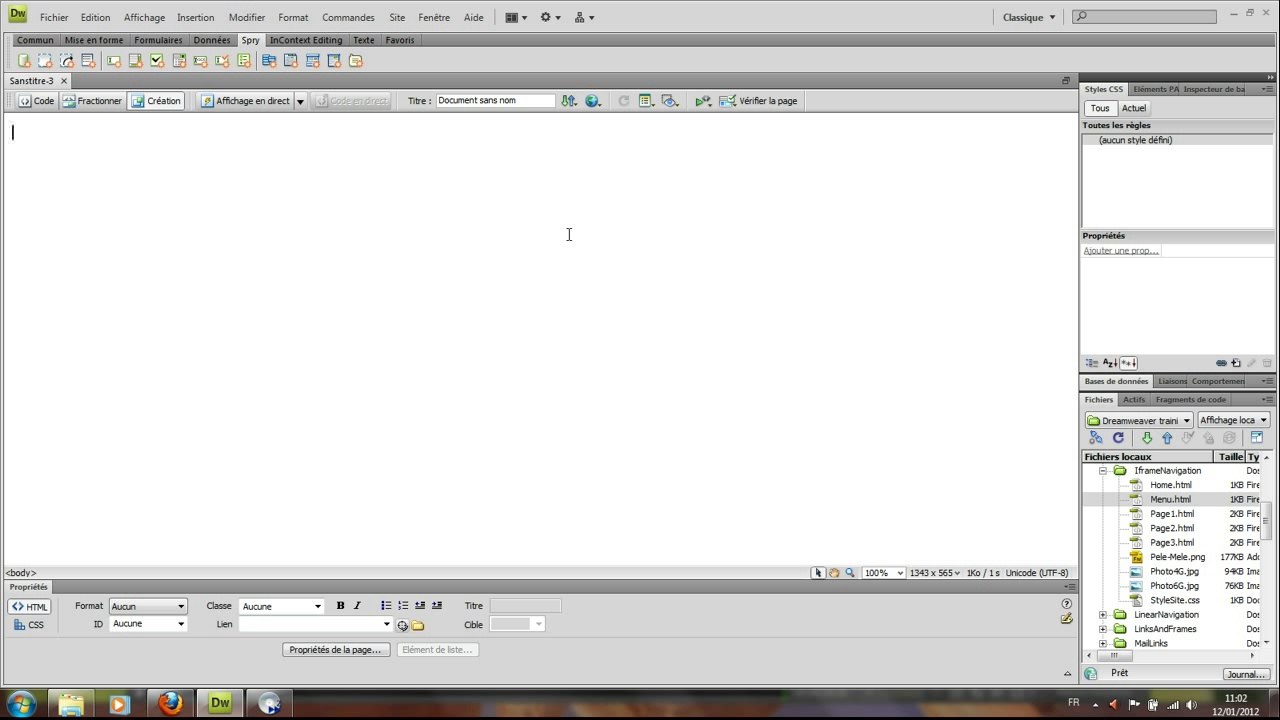Open the Classe dropdown

click(x=282, y=606)
